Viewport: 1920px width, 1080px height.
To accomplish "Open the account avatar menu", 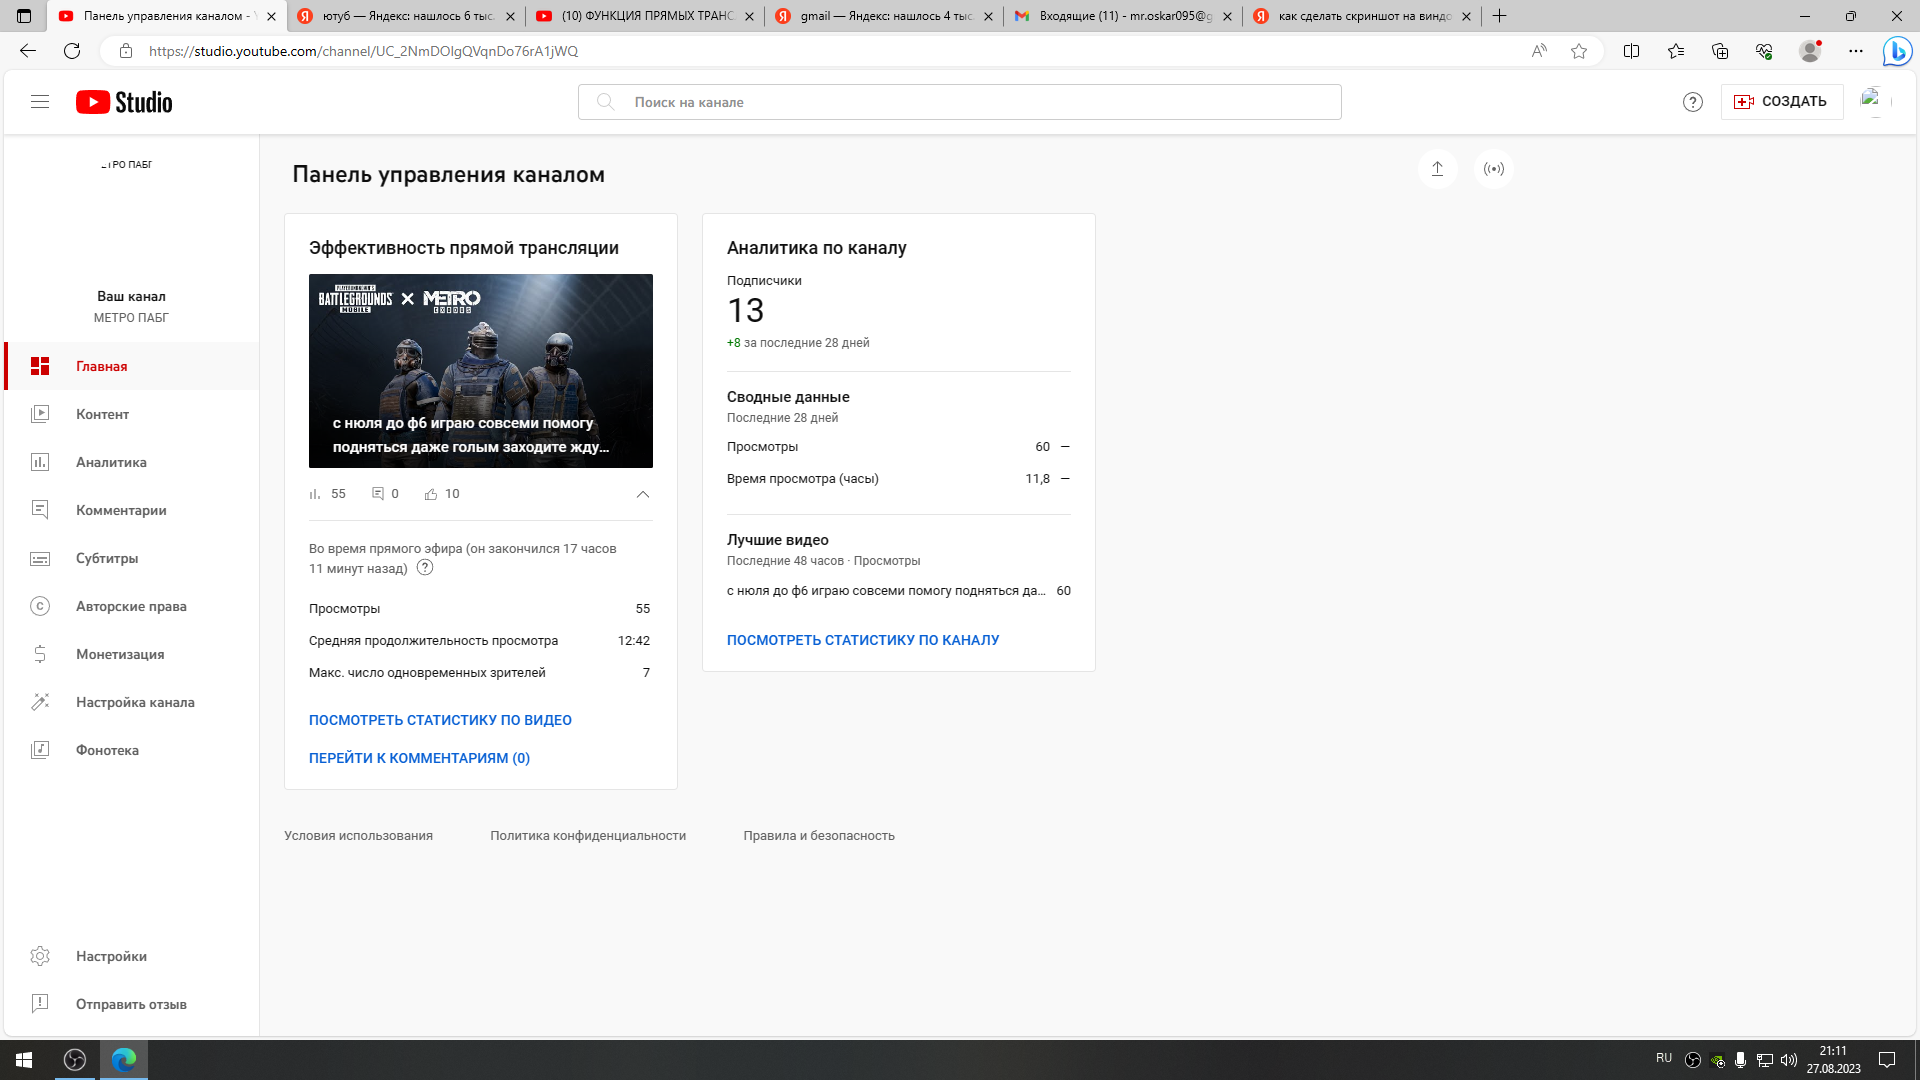I will 1875,102.
